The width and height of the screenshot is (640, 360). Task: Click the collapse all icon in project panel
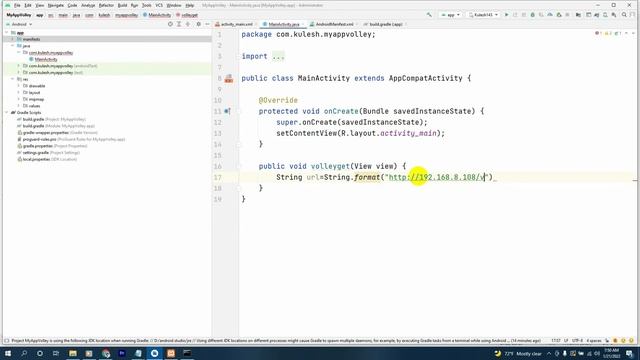tap(188, 24)
